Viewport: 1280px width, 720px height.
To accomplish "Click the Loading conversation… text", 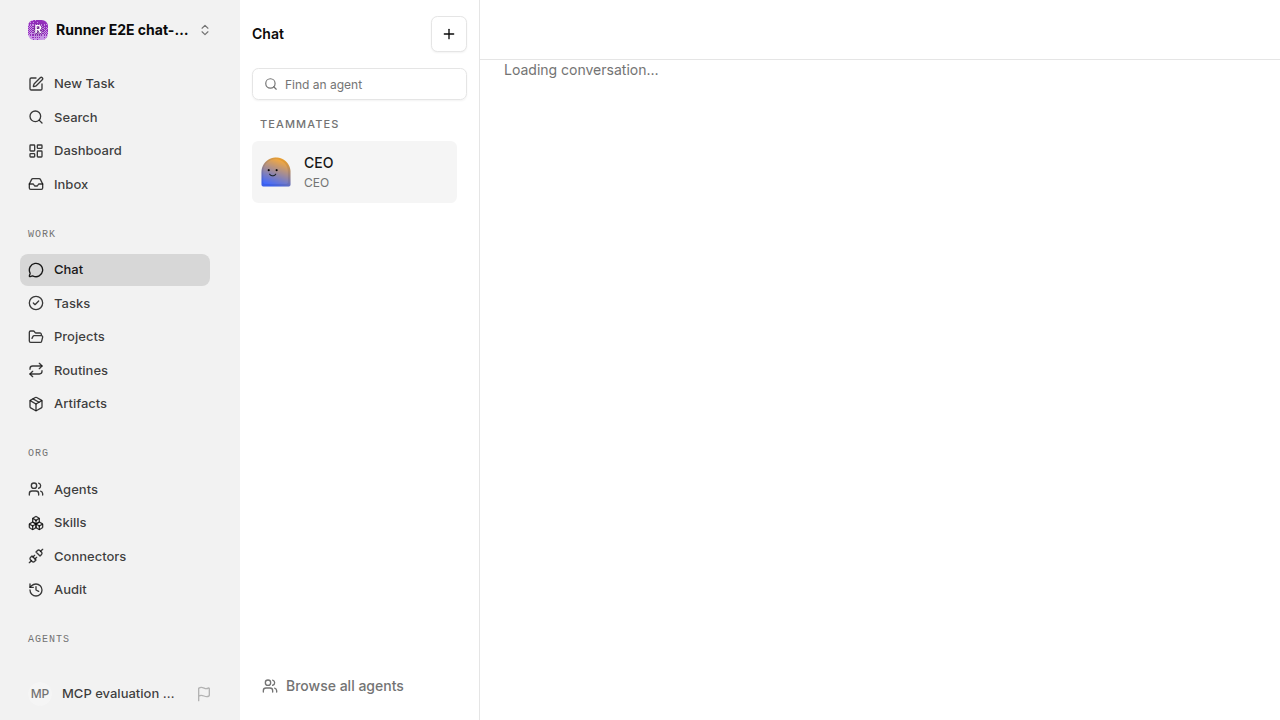I will click(x=581, y=70).
